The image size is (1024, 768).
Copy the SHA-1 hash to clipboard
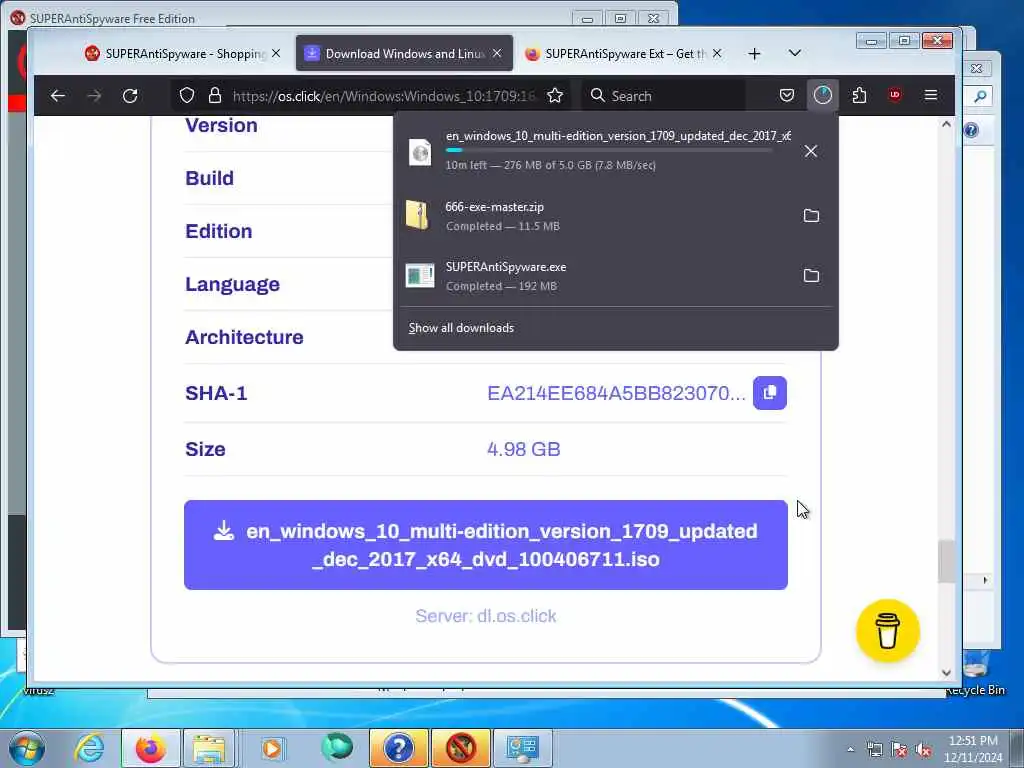pyautogui.click(x=770, y=393)
